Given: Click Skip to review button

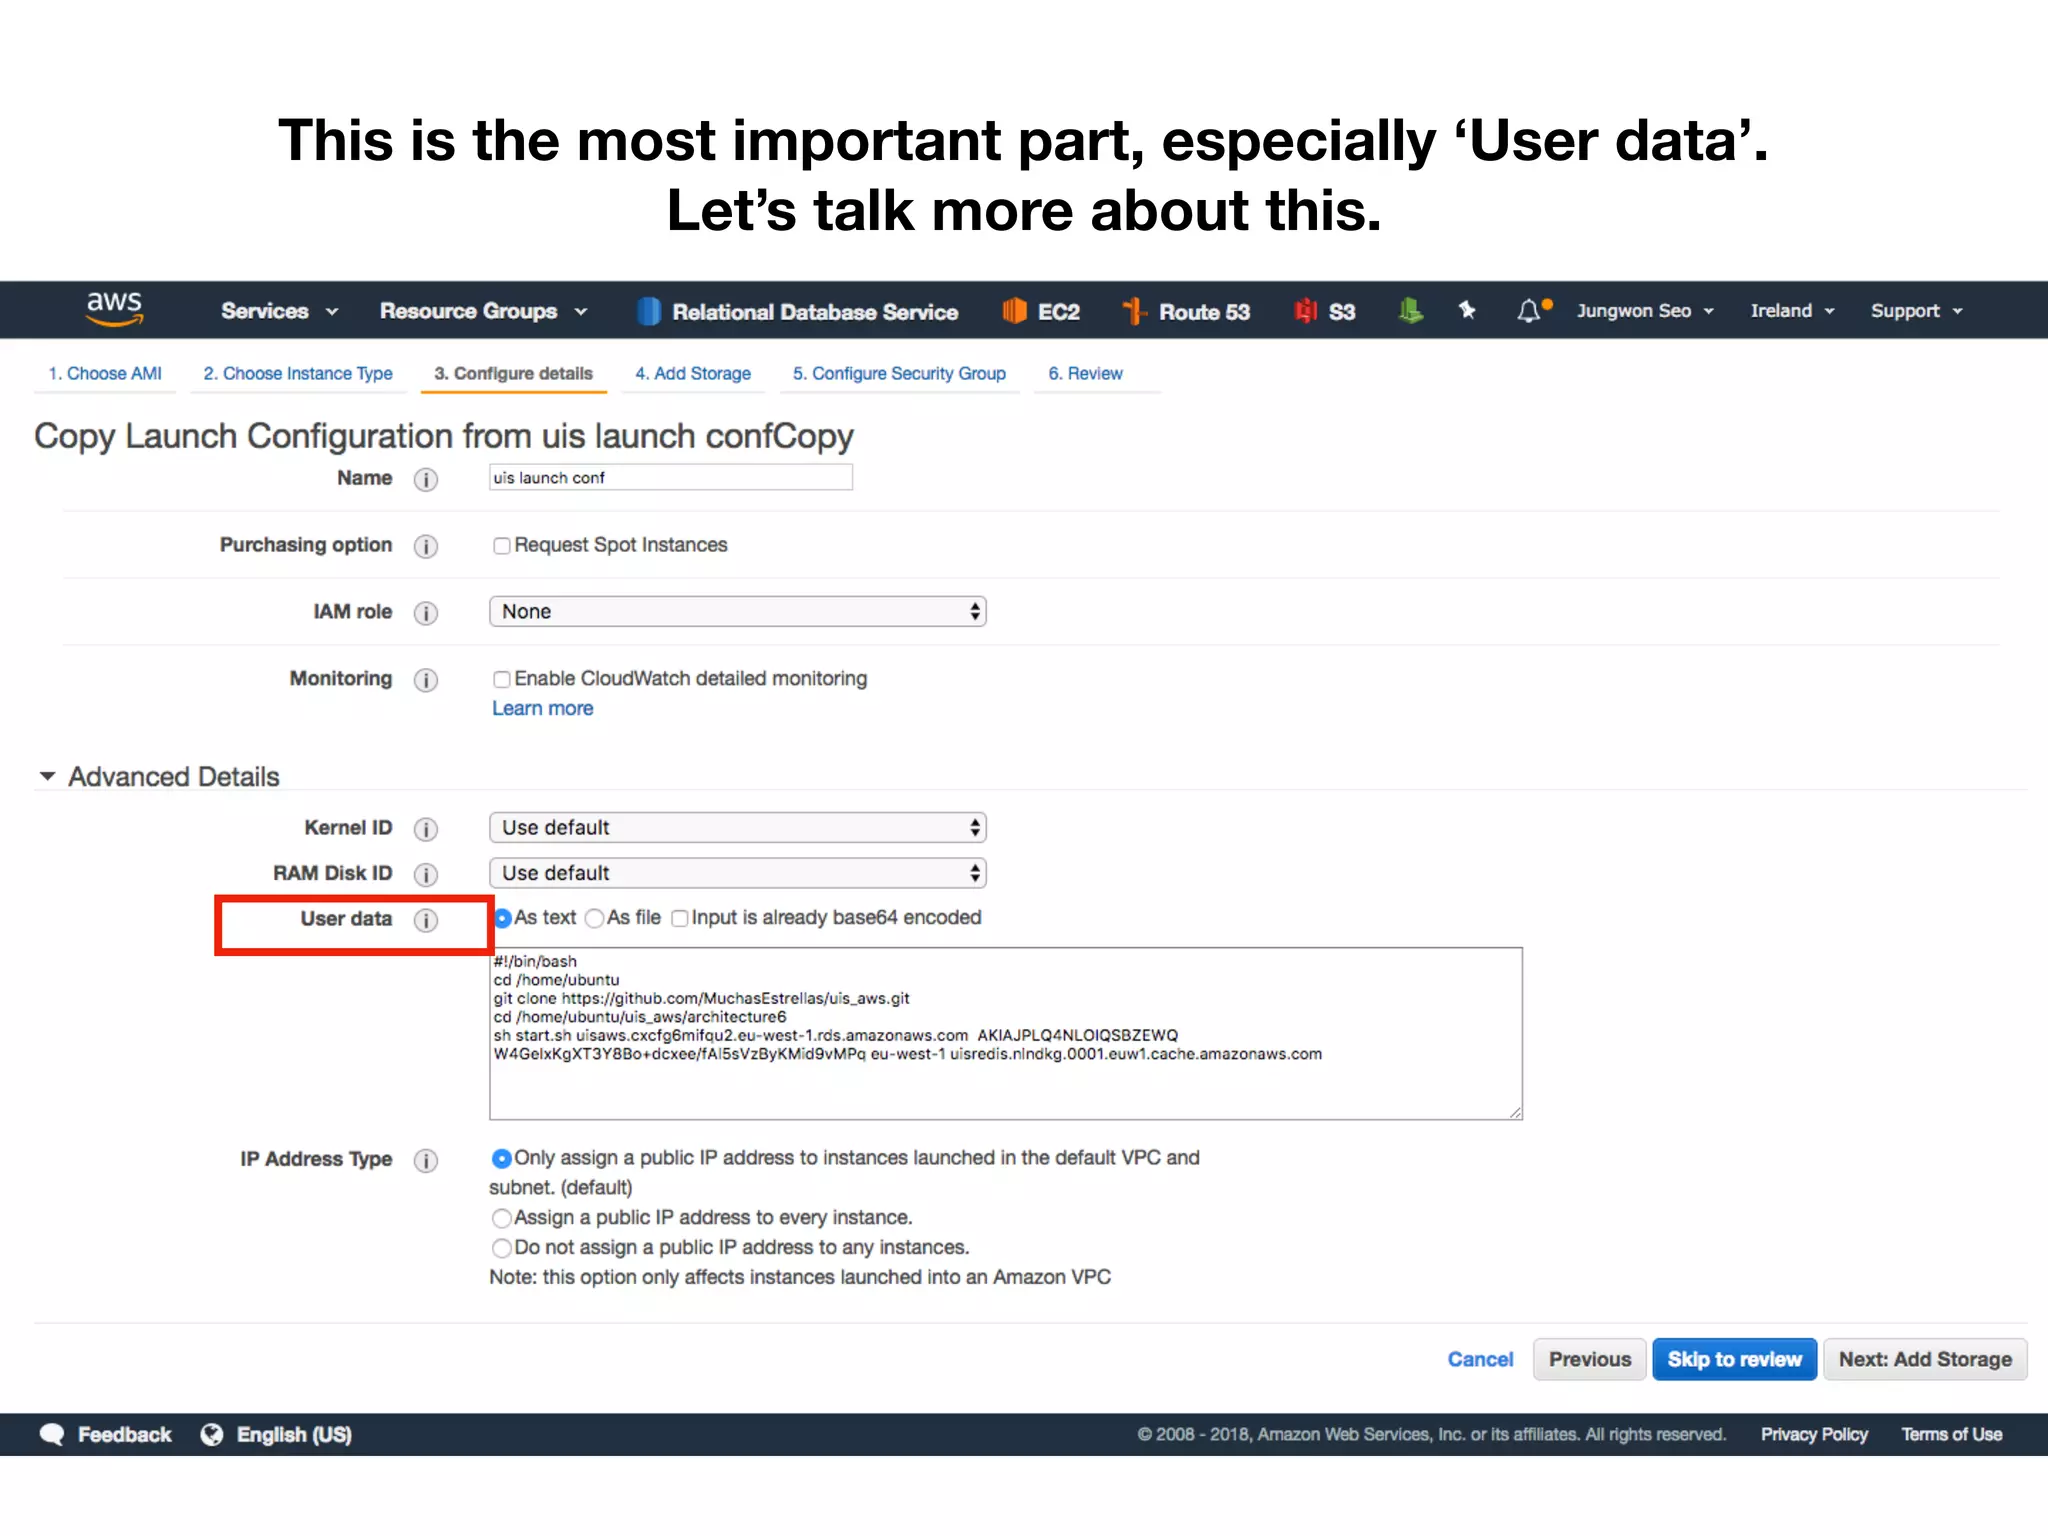Looking at the screenshot, I should click(x=1735, y=1360).
